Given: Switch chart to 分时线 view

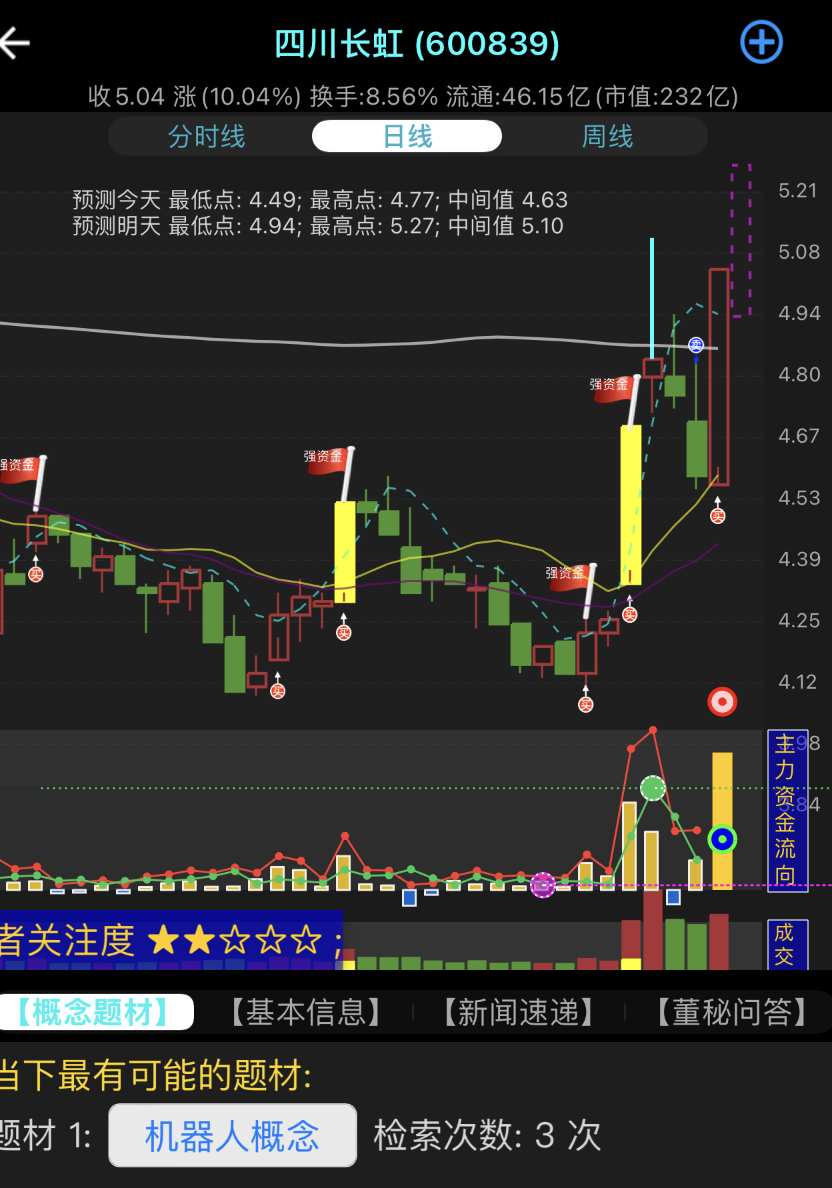Looking at the screenshot, I should tap(207, 136).
